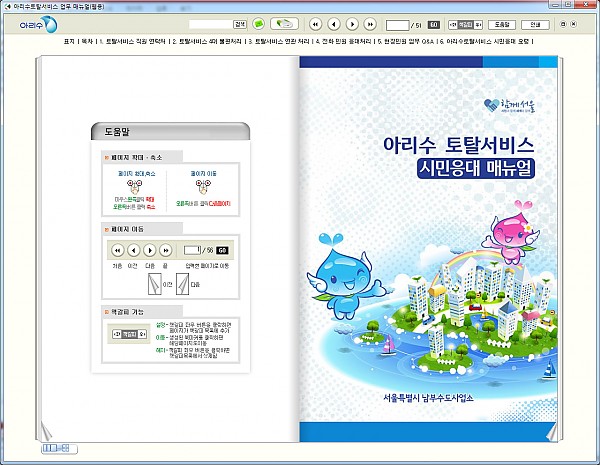Click the Arisu logo in the toolbar
This screenshot has width=600, height=465.
[38, 25]
